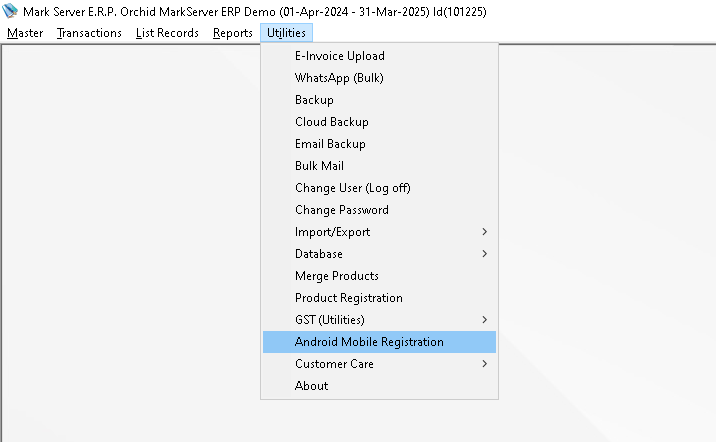The image size is (716, 442).
Task: Open the About entry
Action: click(379, 386)
